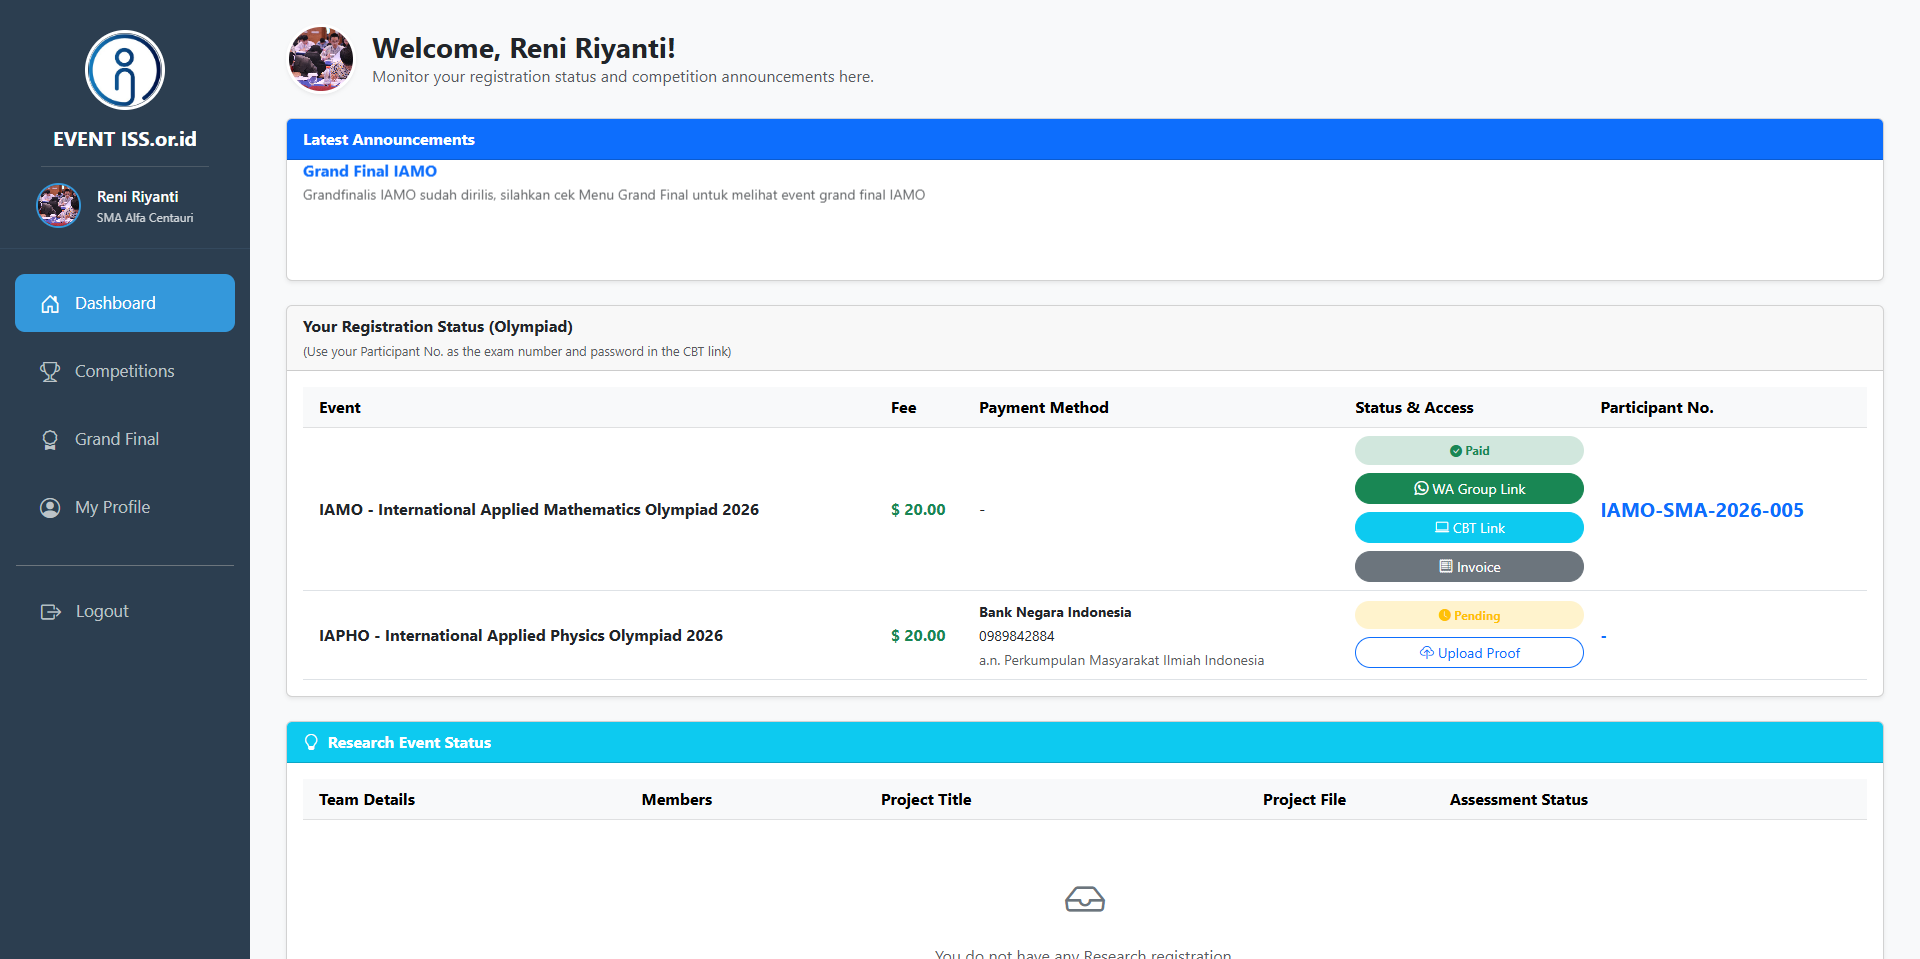Click the Assessment Status column header
The height and width of the screenshot is (959, 1920).
1519,800
